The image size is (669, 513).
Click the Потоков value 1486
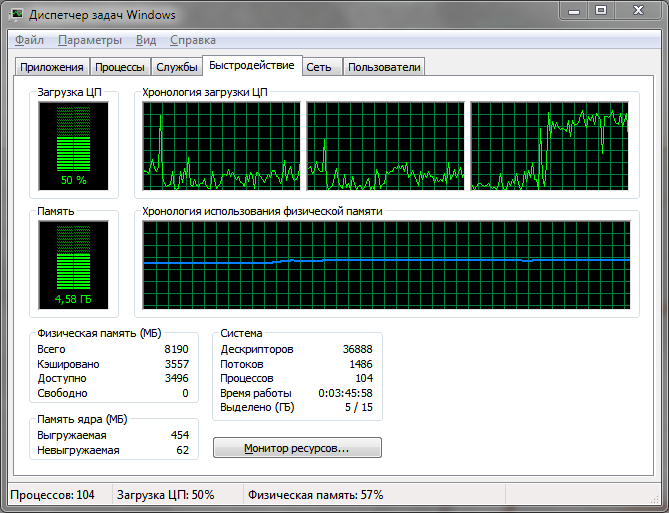361,364
